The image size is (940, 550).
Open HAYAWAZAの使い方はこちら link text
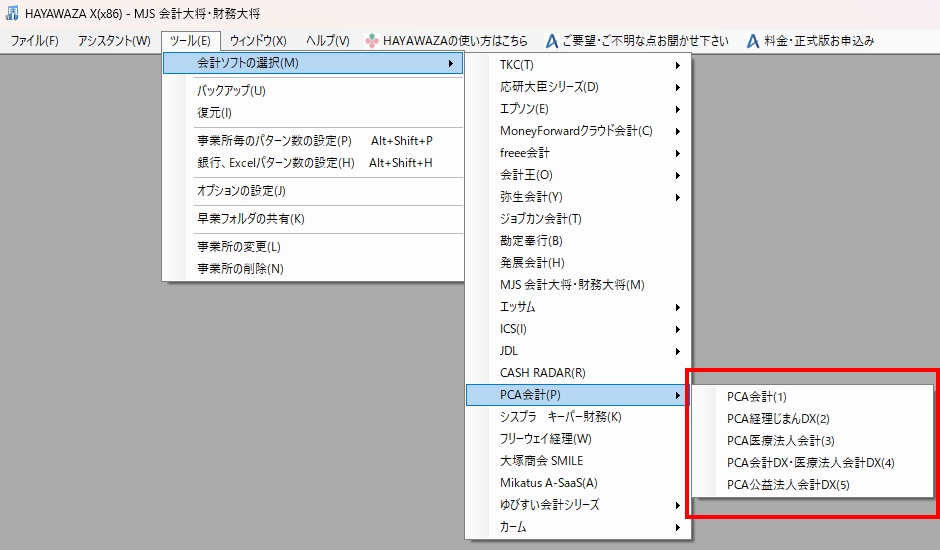click(x=455, y=41)
